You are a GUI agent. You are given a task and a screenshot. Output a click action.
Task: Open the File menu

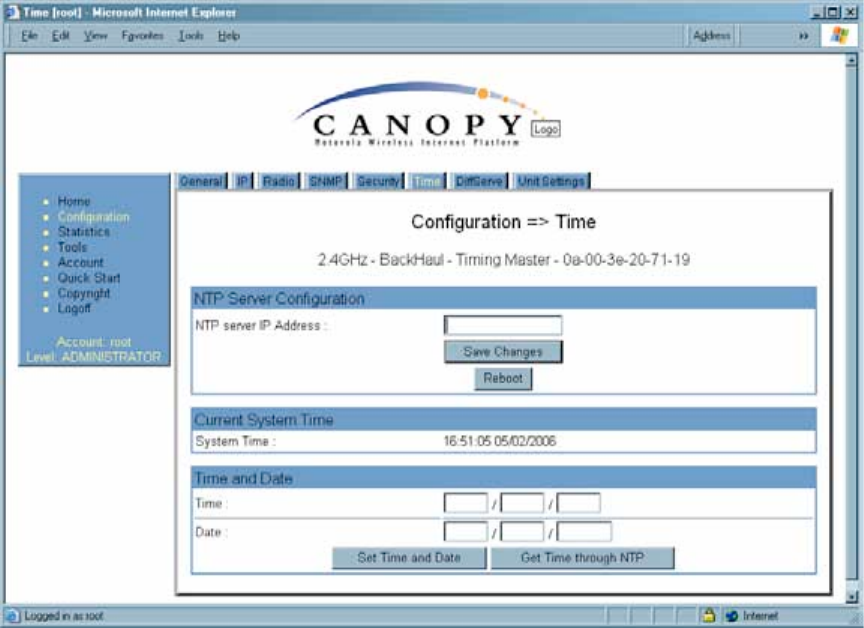point(29,36)
